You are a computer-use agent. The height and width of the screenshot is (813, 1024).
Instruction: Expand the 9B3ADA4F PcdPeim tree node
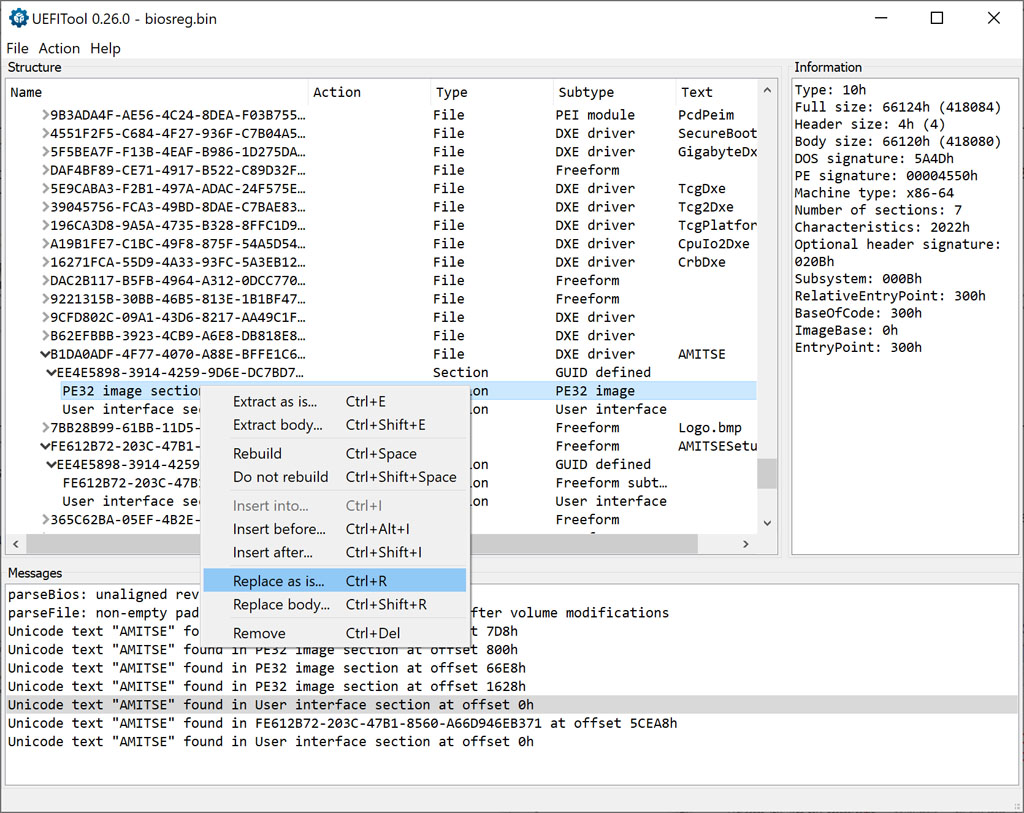pos(45,115)
